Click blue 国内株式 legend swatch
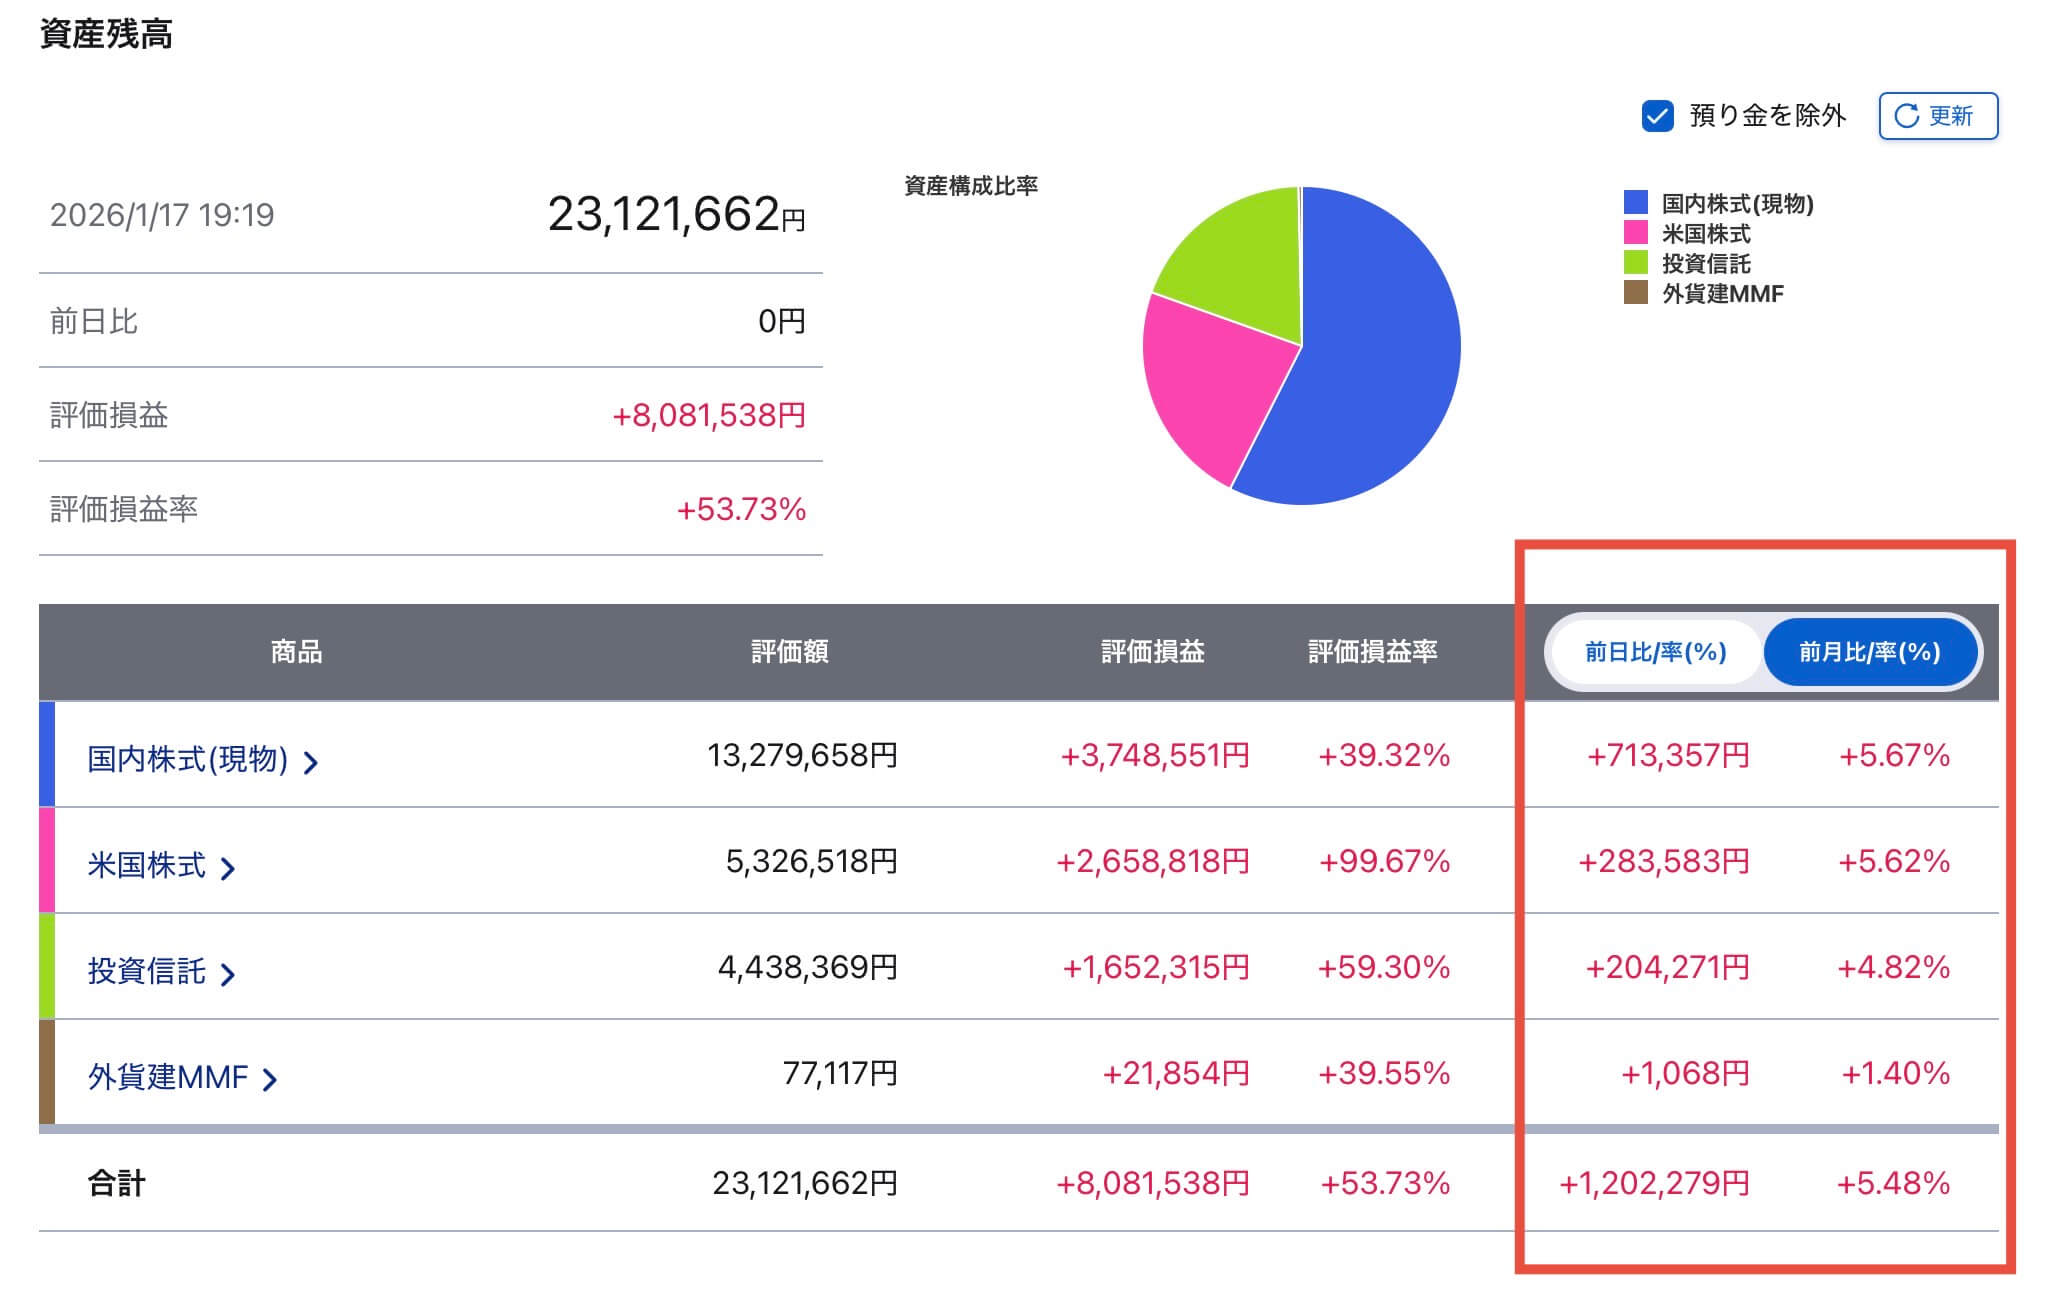 pyautogui.click(x=1635, y=203)
